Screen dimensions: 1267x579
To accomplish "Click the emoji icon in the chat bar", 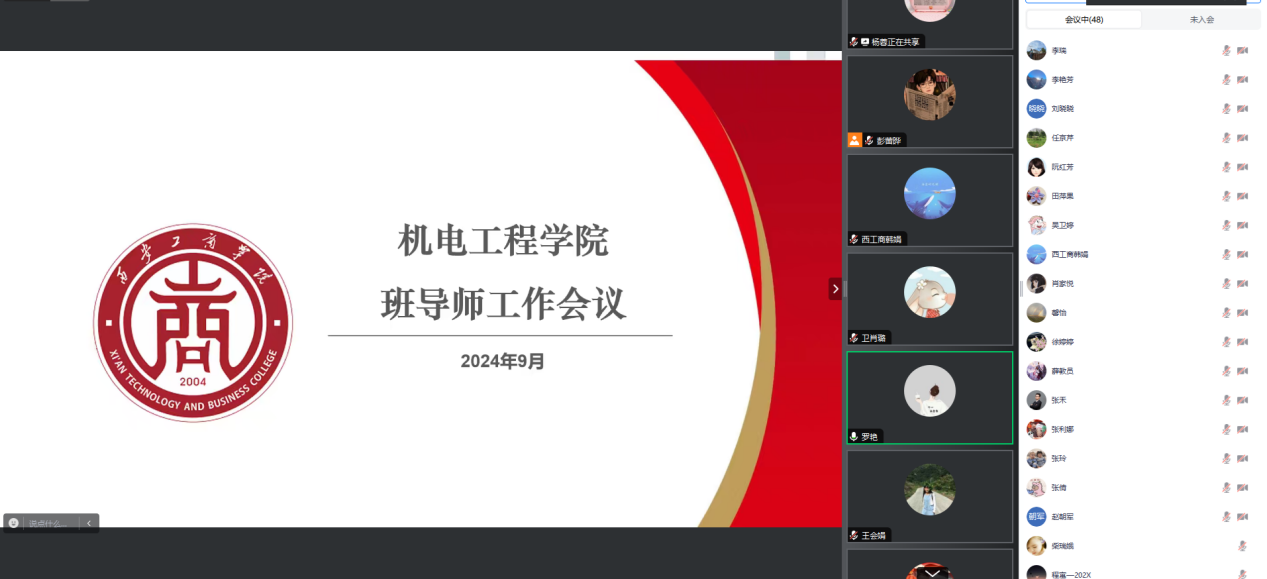I will [x=14, y=523].
